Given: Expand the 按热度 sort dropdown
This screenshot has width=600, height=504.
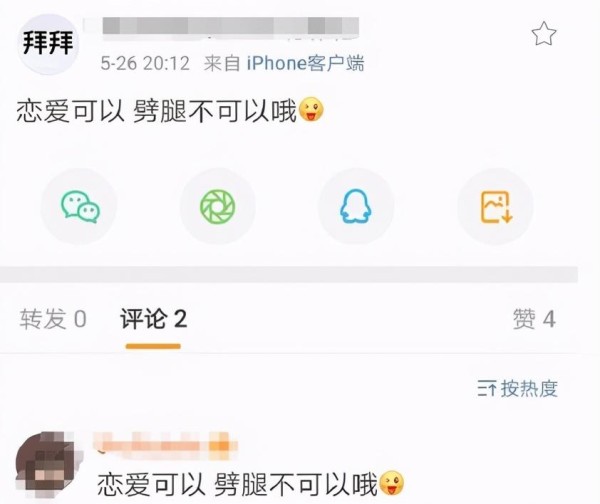Looking at the screenshot, I should 517,389.
